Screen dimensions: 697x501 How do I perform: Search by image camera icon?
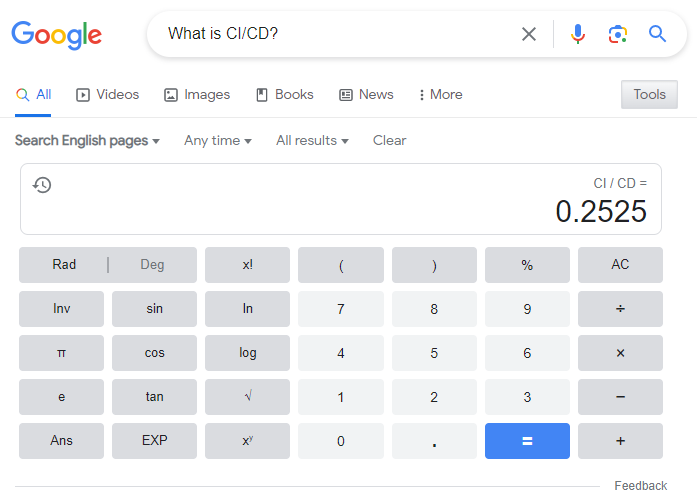617,34
